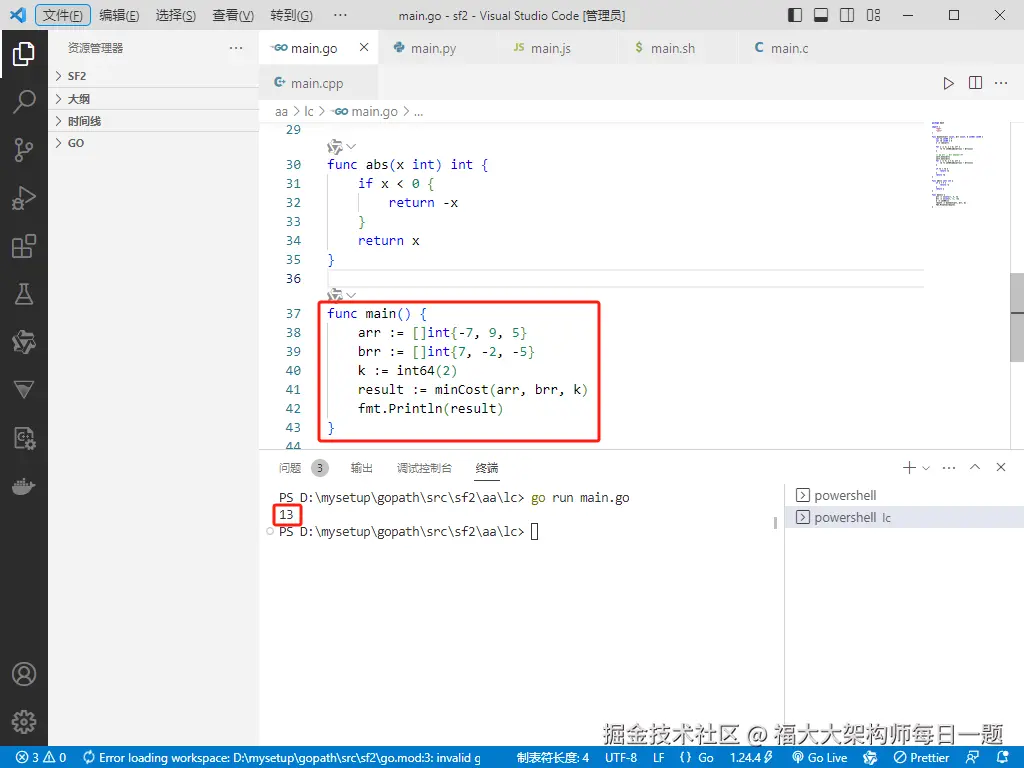This screenshot has height=768, width=1024.
Task: Customize layout from title bar
Action: tap(873, 15)
